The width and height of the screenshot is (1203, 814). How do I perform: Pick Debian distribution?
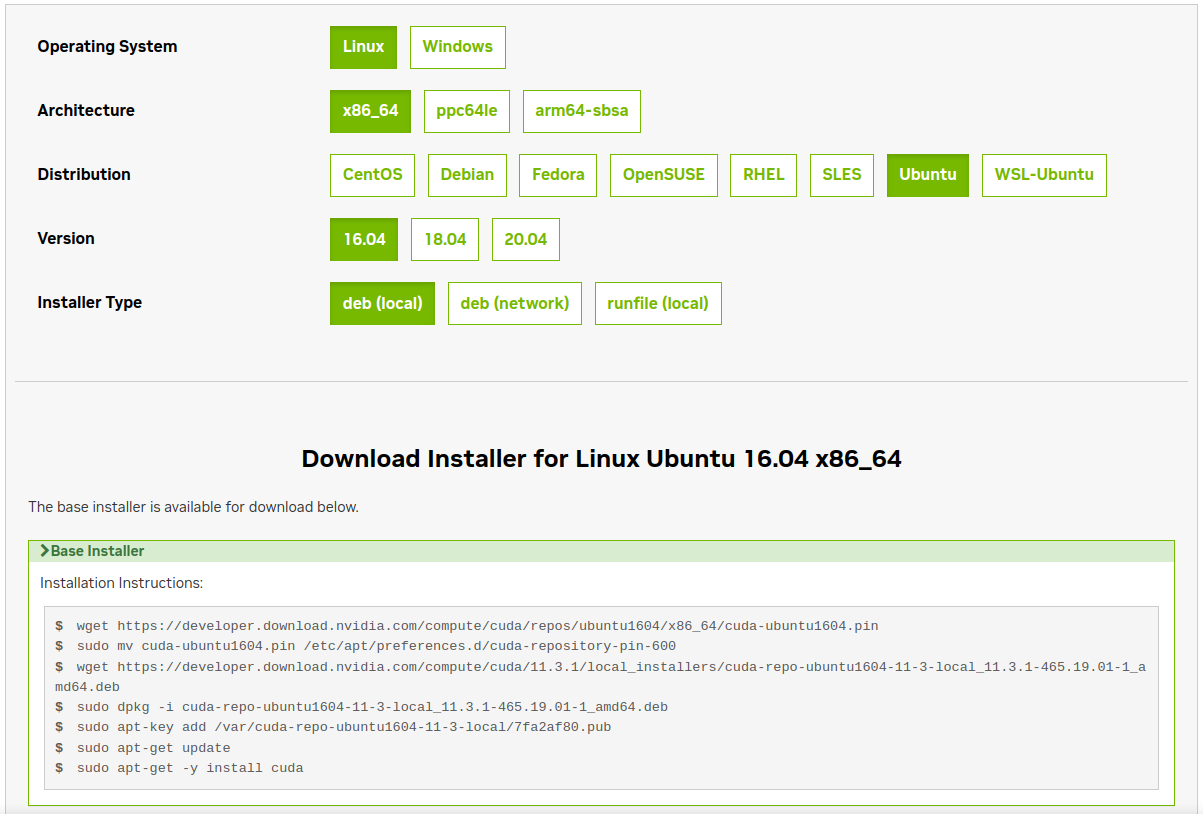[x=467, y=175]
